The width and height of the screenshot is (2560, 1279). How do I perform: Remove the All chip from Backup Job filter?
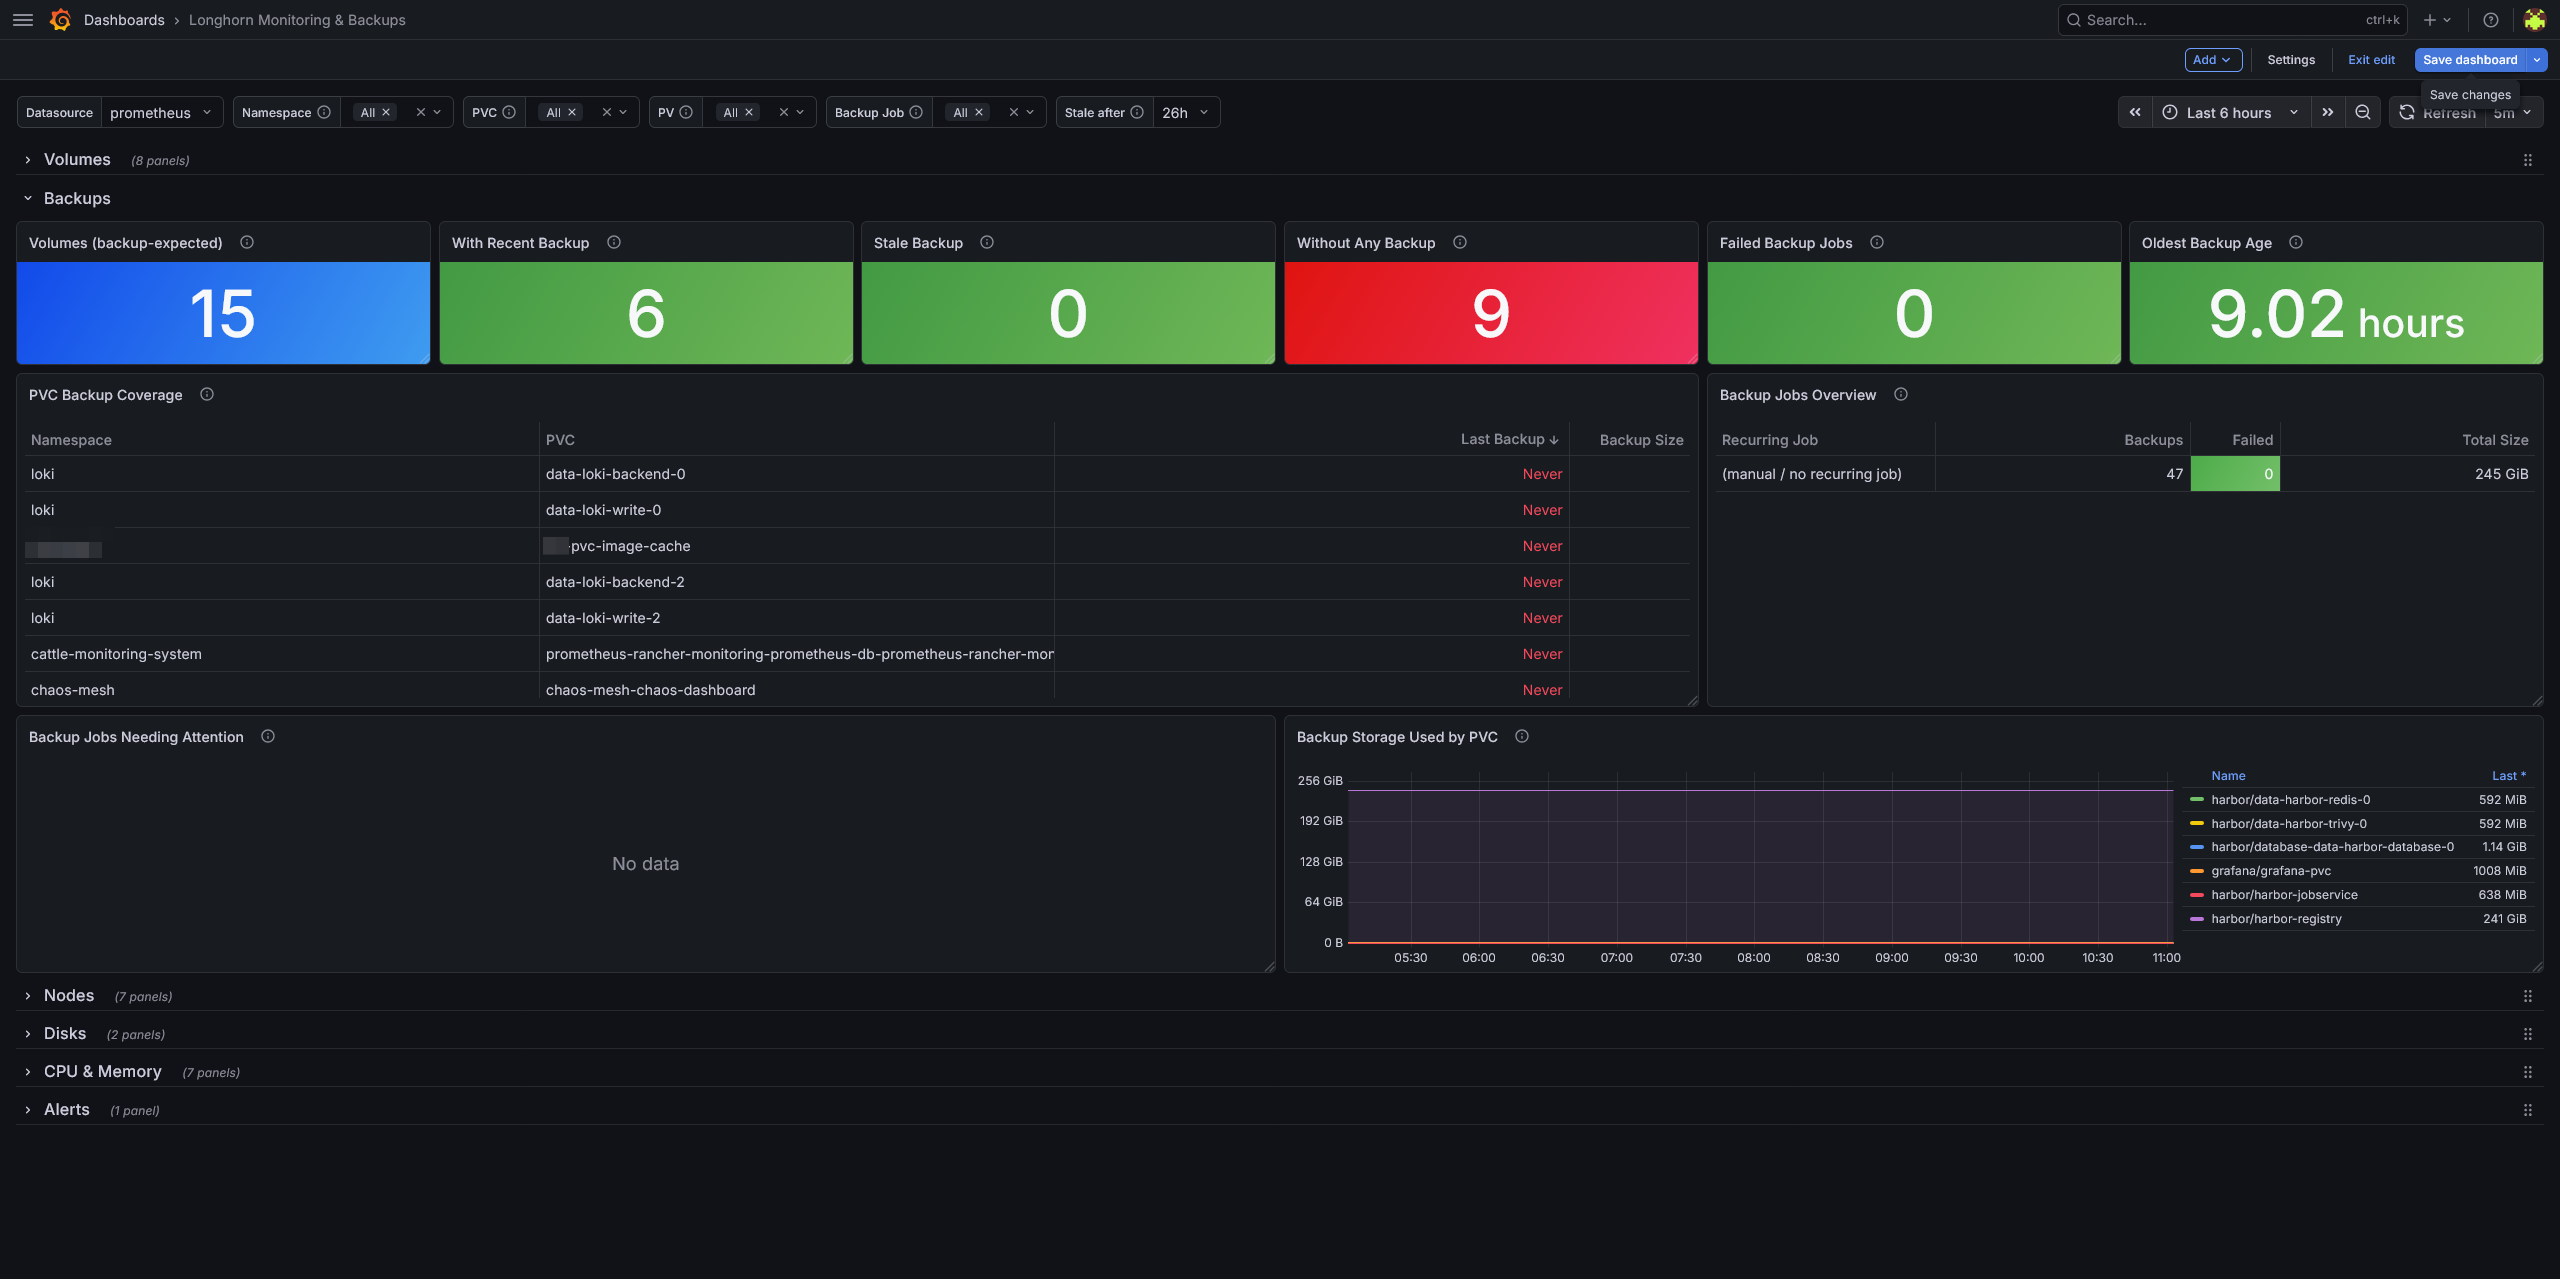[979, 113]
